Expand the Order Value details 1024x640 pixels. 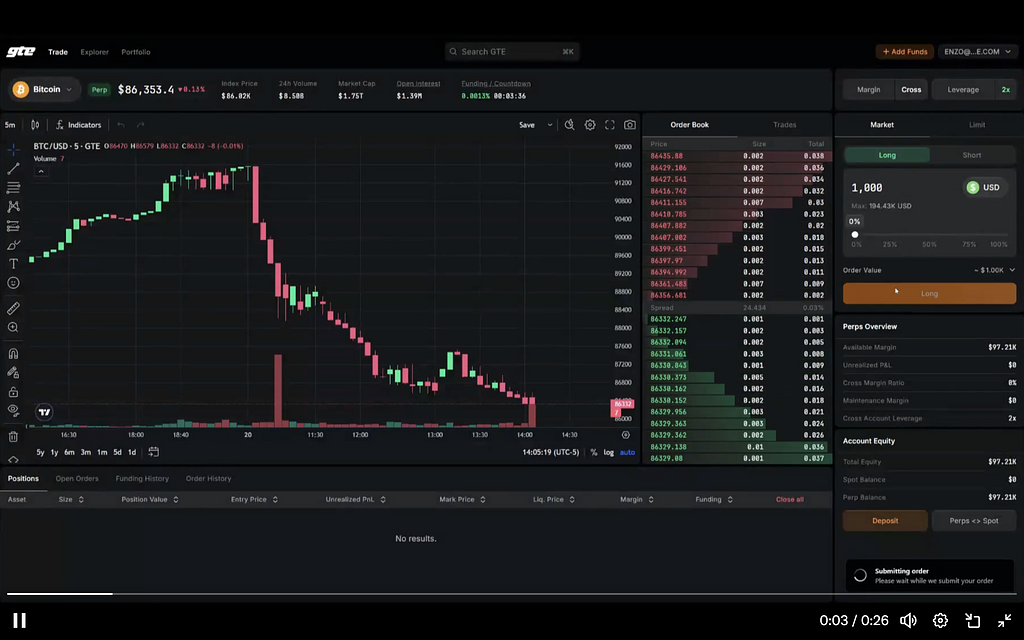click(x=1012, y=270)
